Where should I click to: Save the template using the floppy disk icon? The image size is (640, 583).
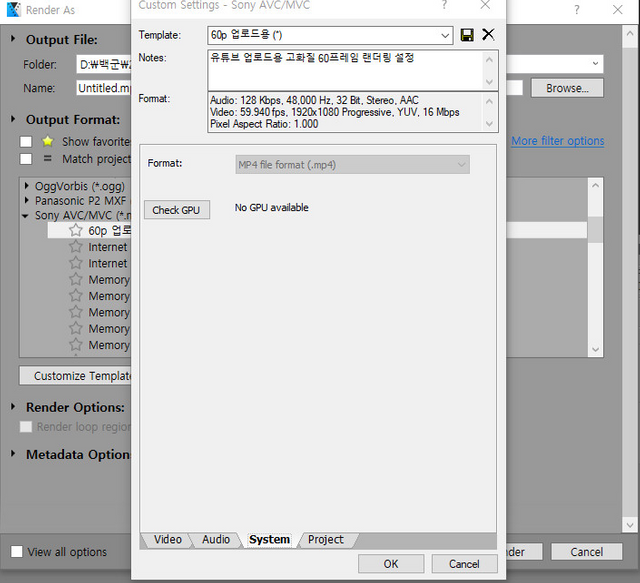[x=467, y=35]
